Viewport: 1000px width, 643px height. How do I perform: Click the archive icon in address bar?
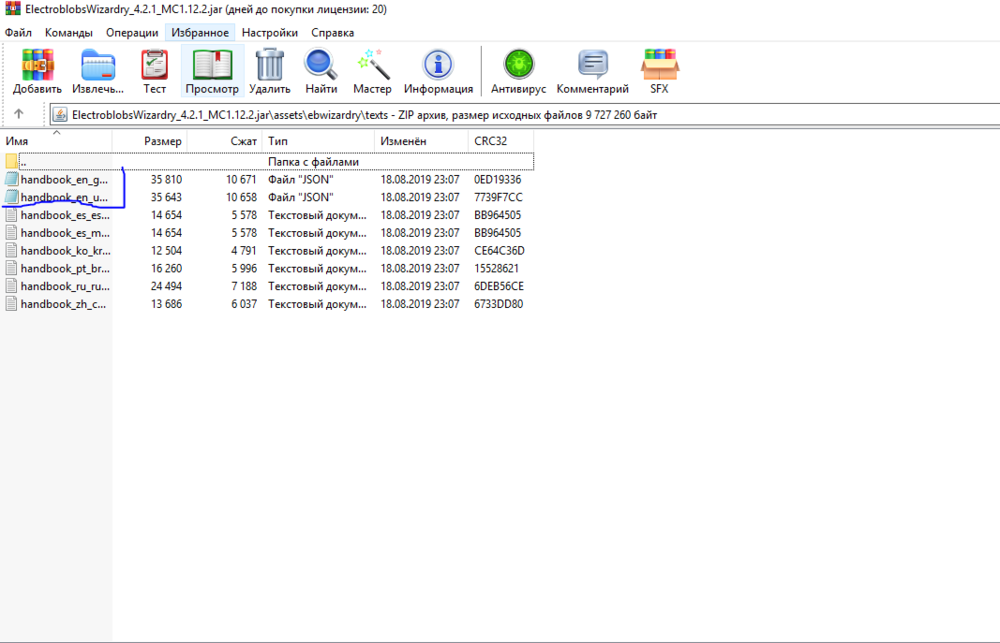tap(60, 115)
